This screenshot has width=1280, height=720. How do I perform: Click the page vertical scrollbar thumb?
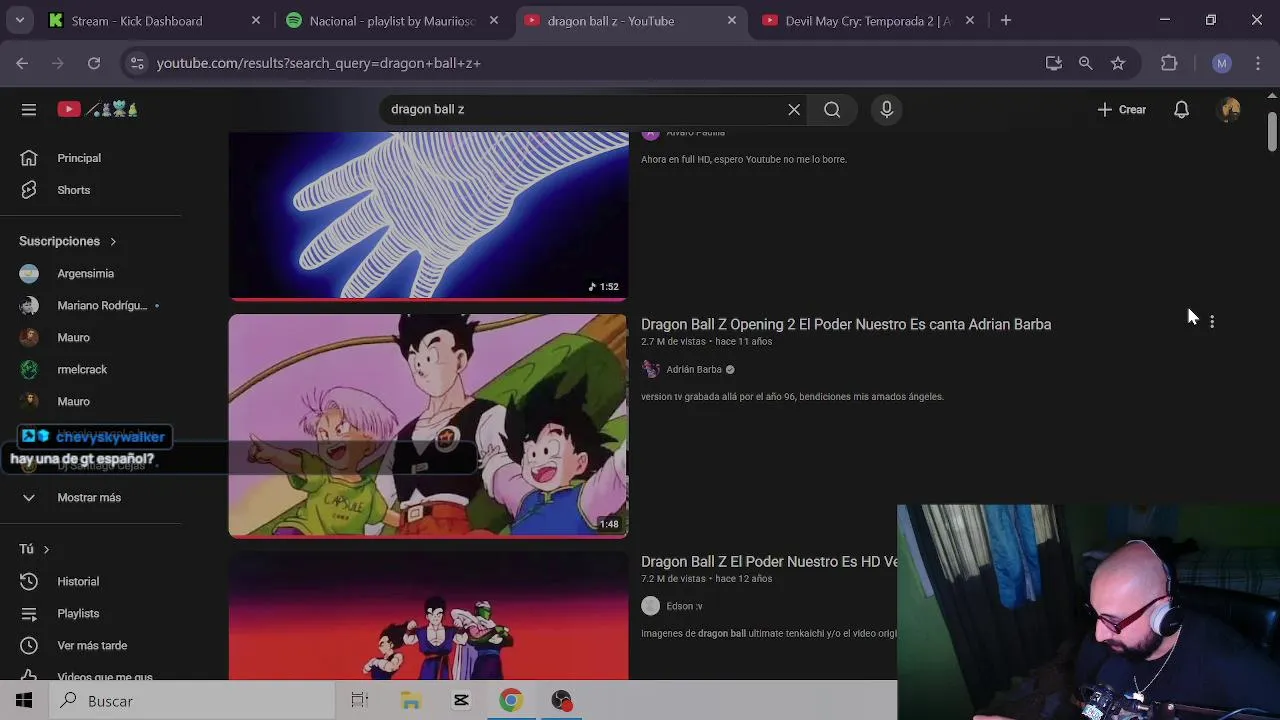pyautogui.click(x=1272, y=132)
